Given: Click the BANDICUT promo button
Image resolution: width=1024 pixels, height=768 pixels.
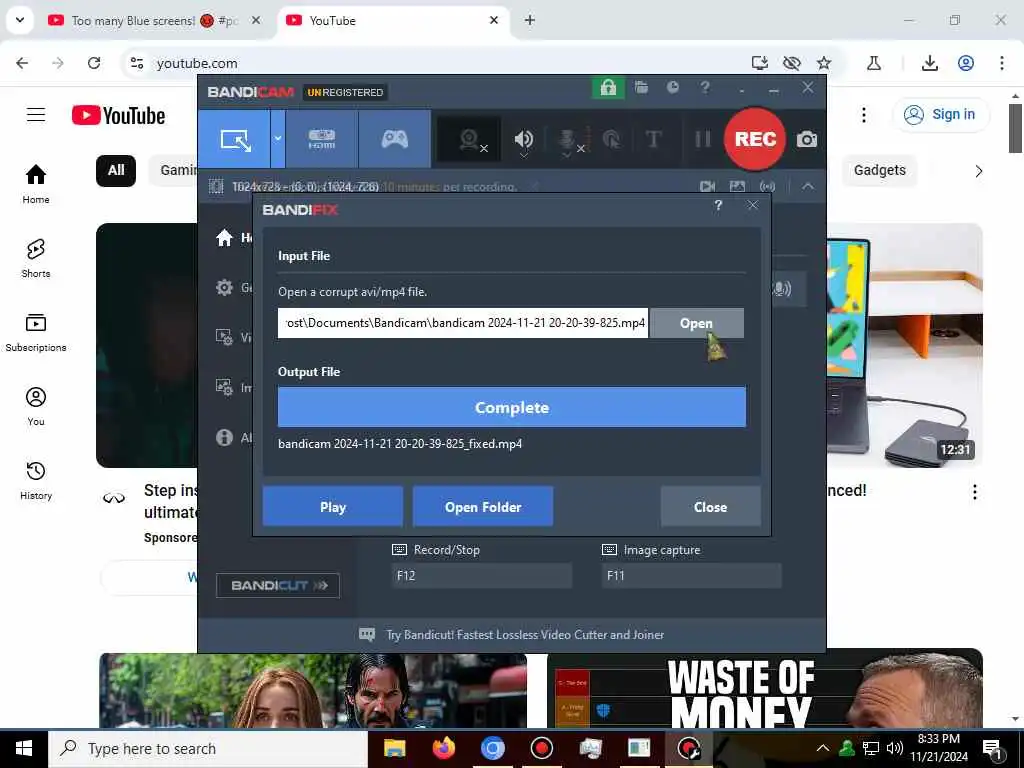Looking at the screenshot, I should [x=278, y=585].
